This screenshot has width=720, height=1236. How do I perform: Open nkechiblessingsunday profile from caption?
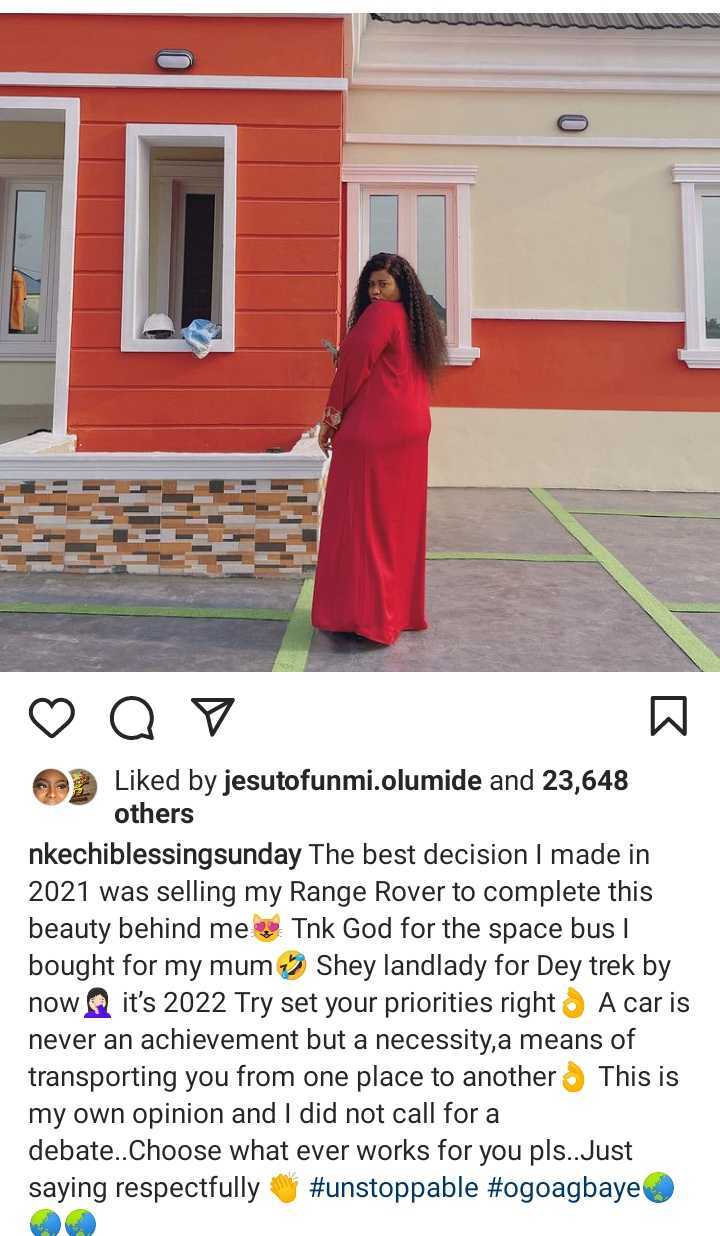[x=165, y=855]
